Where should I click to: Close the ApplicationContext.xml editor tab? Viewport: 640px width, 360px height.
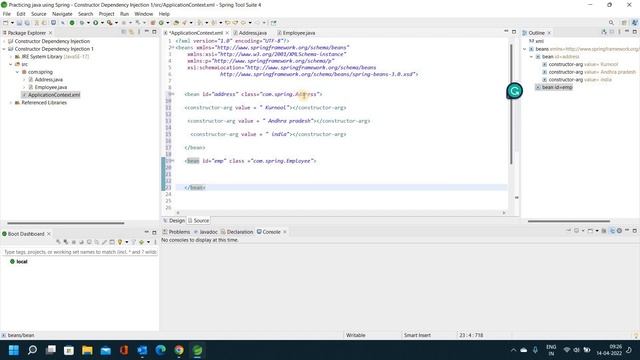227,33
